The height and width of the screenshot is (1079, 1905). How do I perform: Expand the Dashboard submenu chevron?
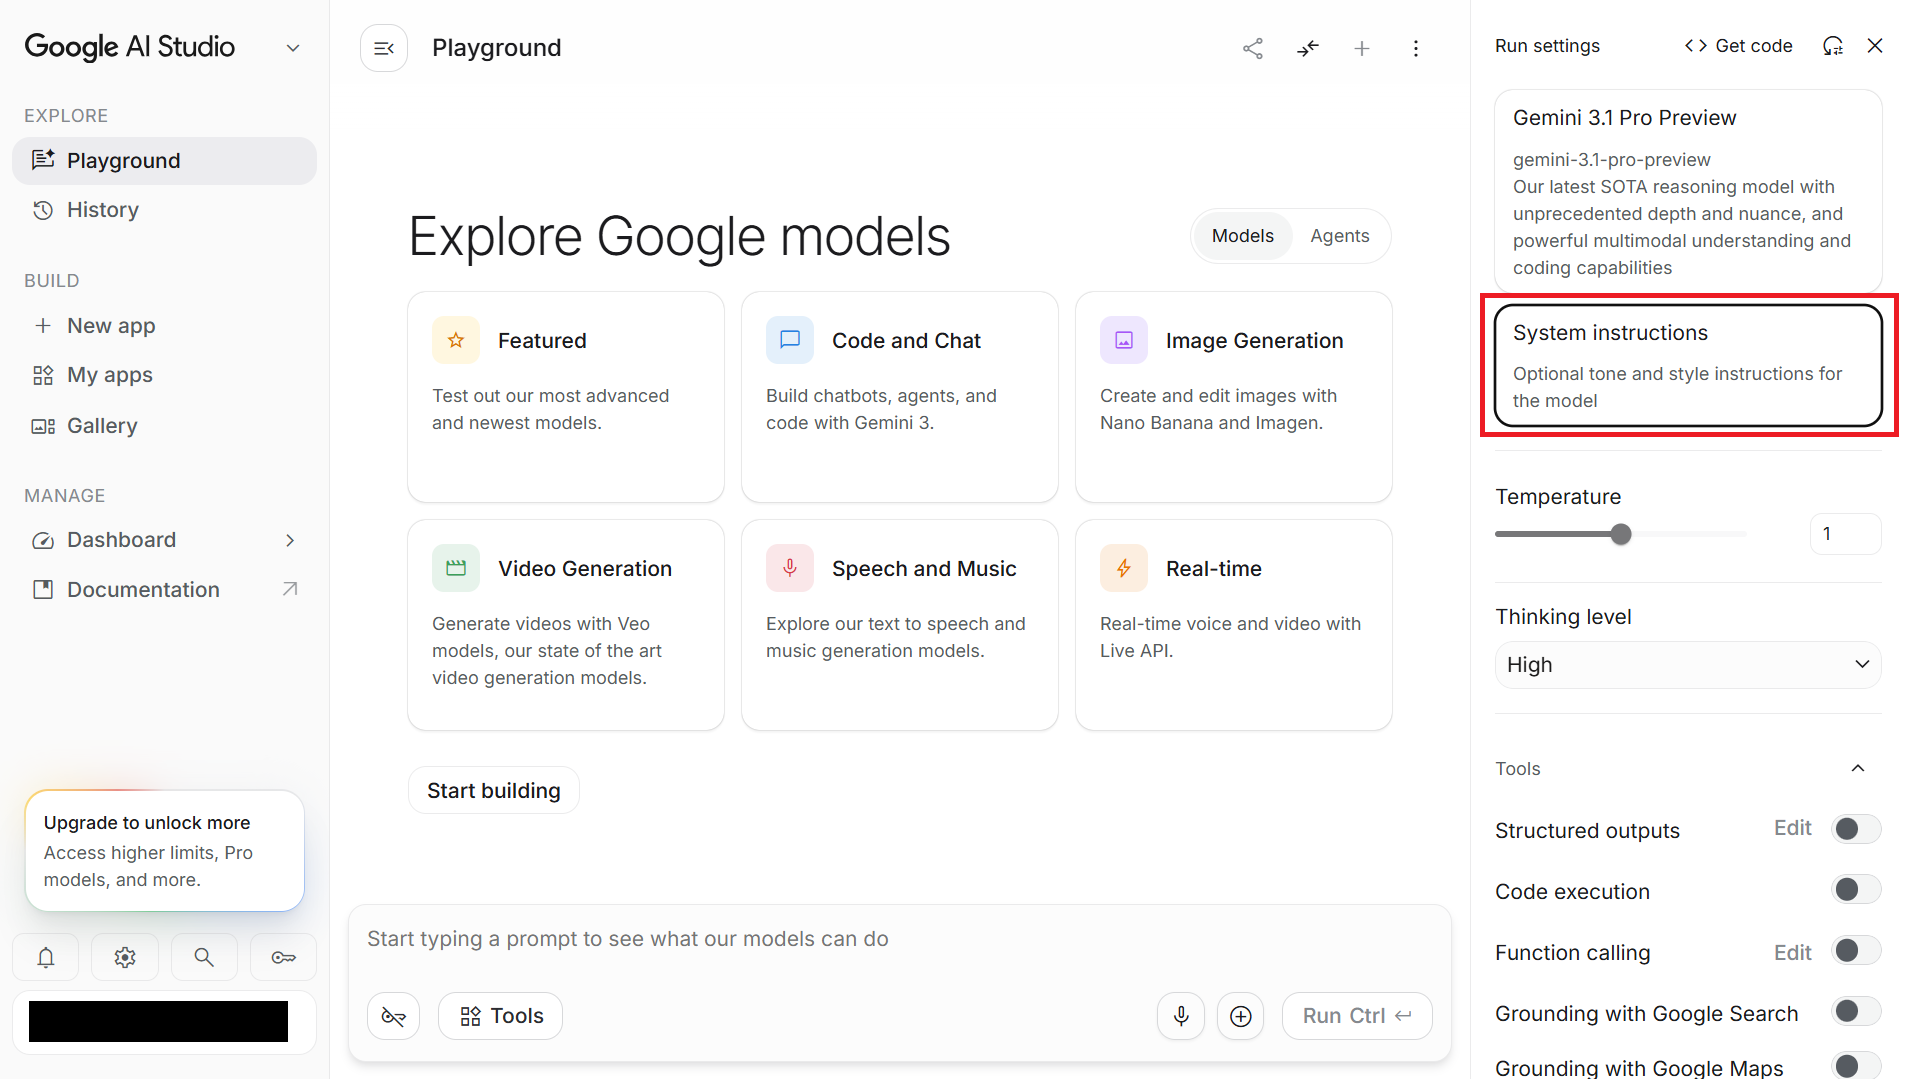pyautogui.click(x=290, y=540)
